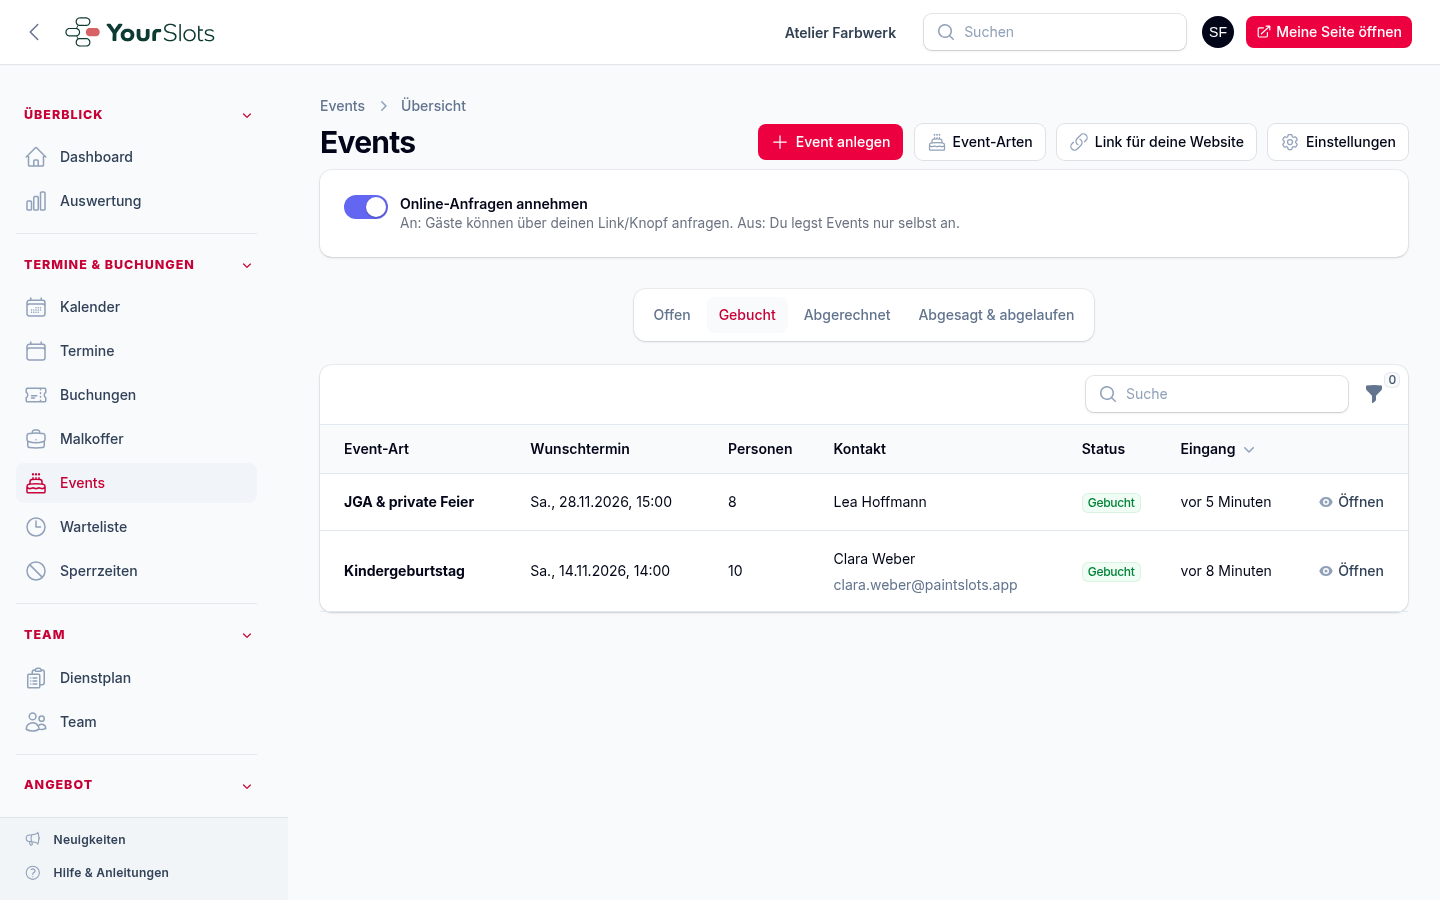Click the plus icon on Event anlegen
The width and height of the screenshot is (1440, 900).
(780, 142)
